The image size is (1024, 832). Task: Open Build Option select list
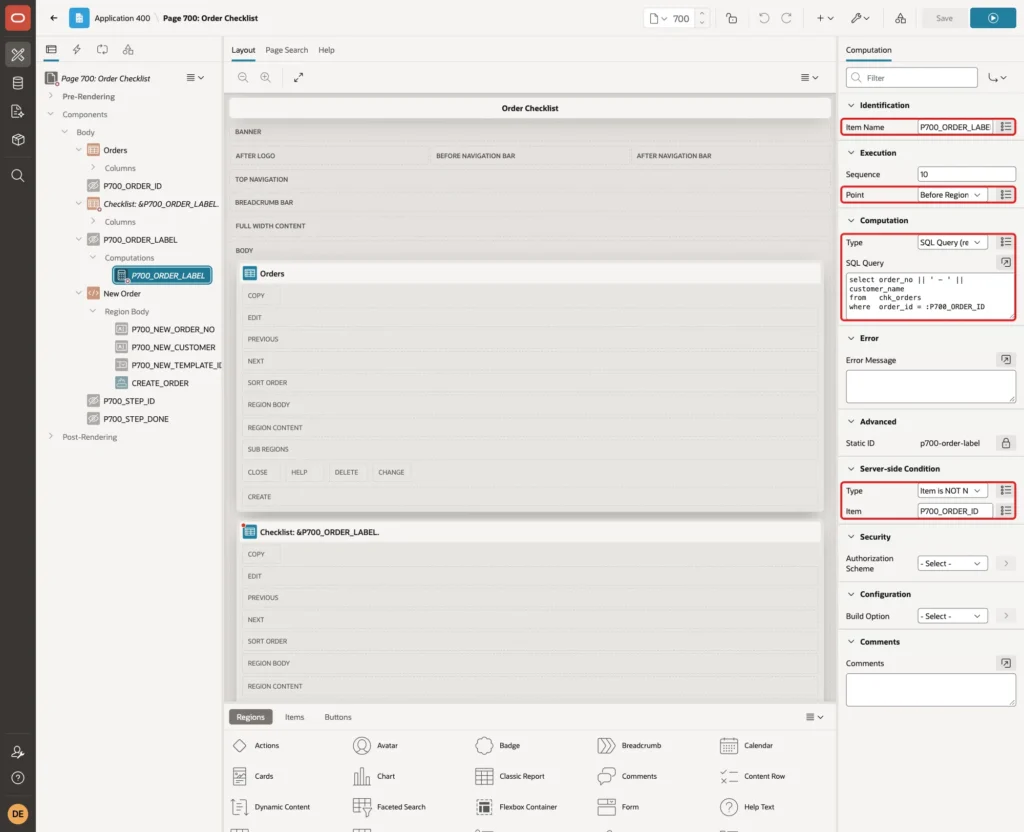(x=951, y=616)
